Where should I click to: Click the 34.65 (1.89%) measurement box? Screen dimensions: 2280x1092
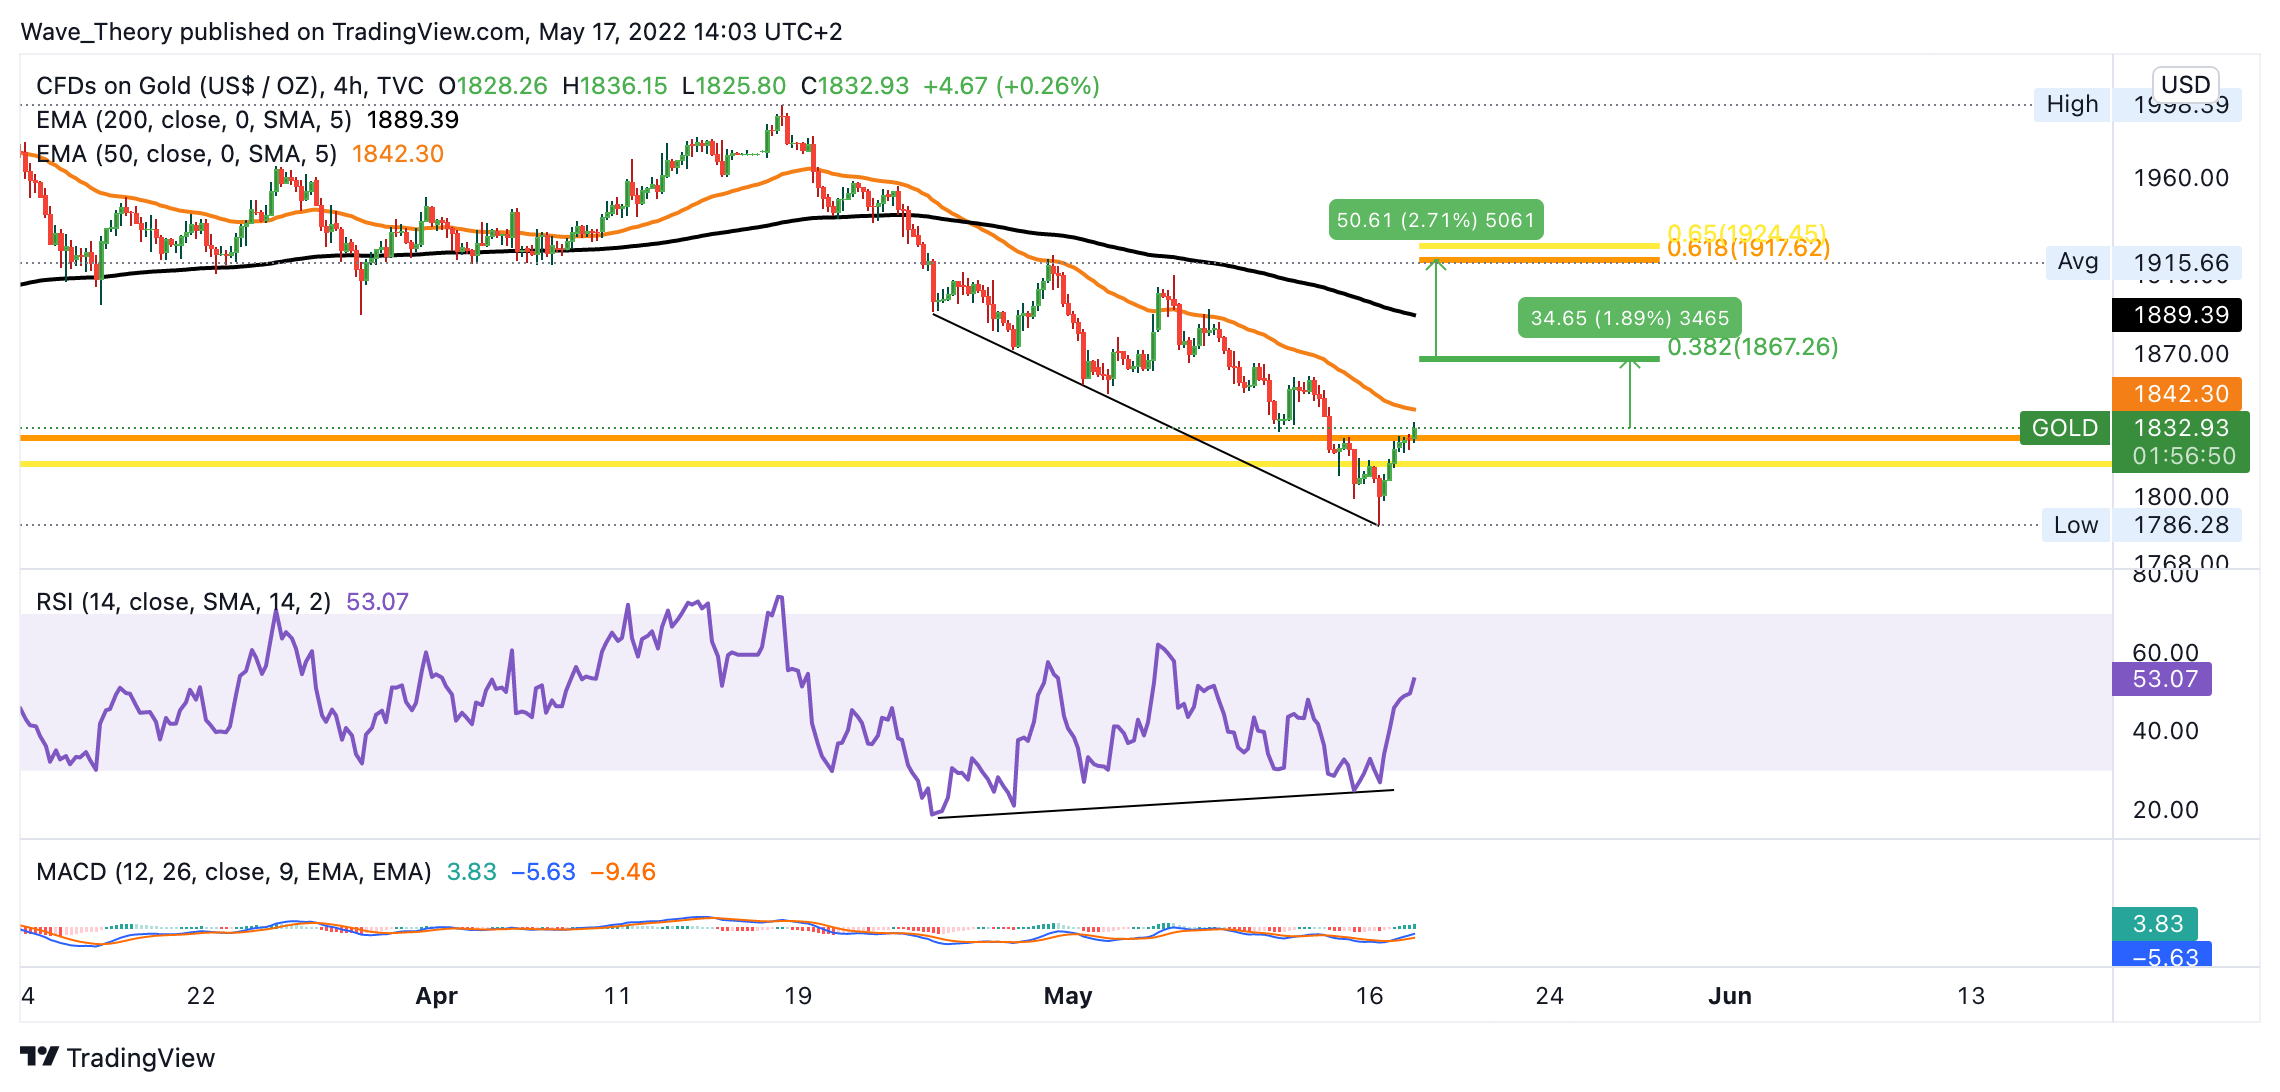coord(1629,318)
